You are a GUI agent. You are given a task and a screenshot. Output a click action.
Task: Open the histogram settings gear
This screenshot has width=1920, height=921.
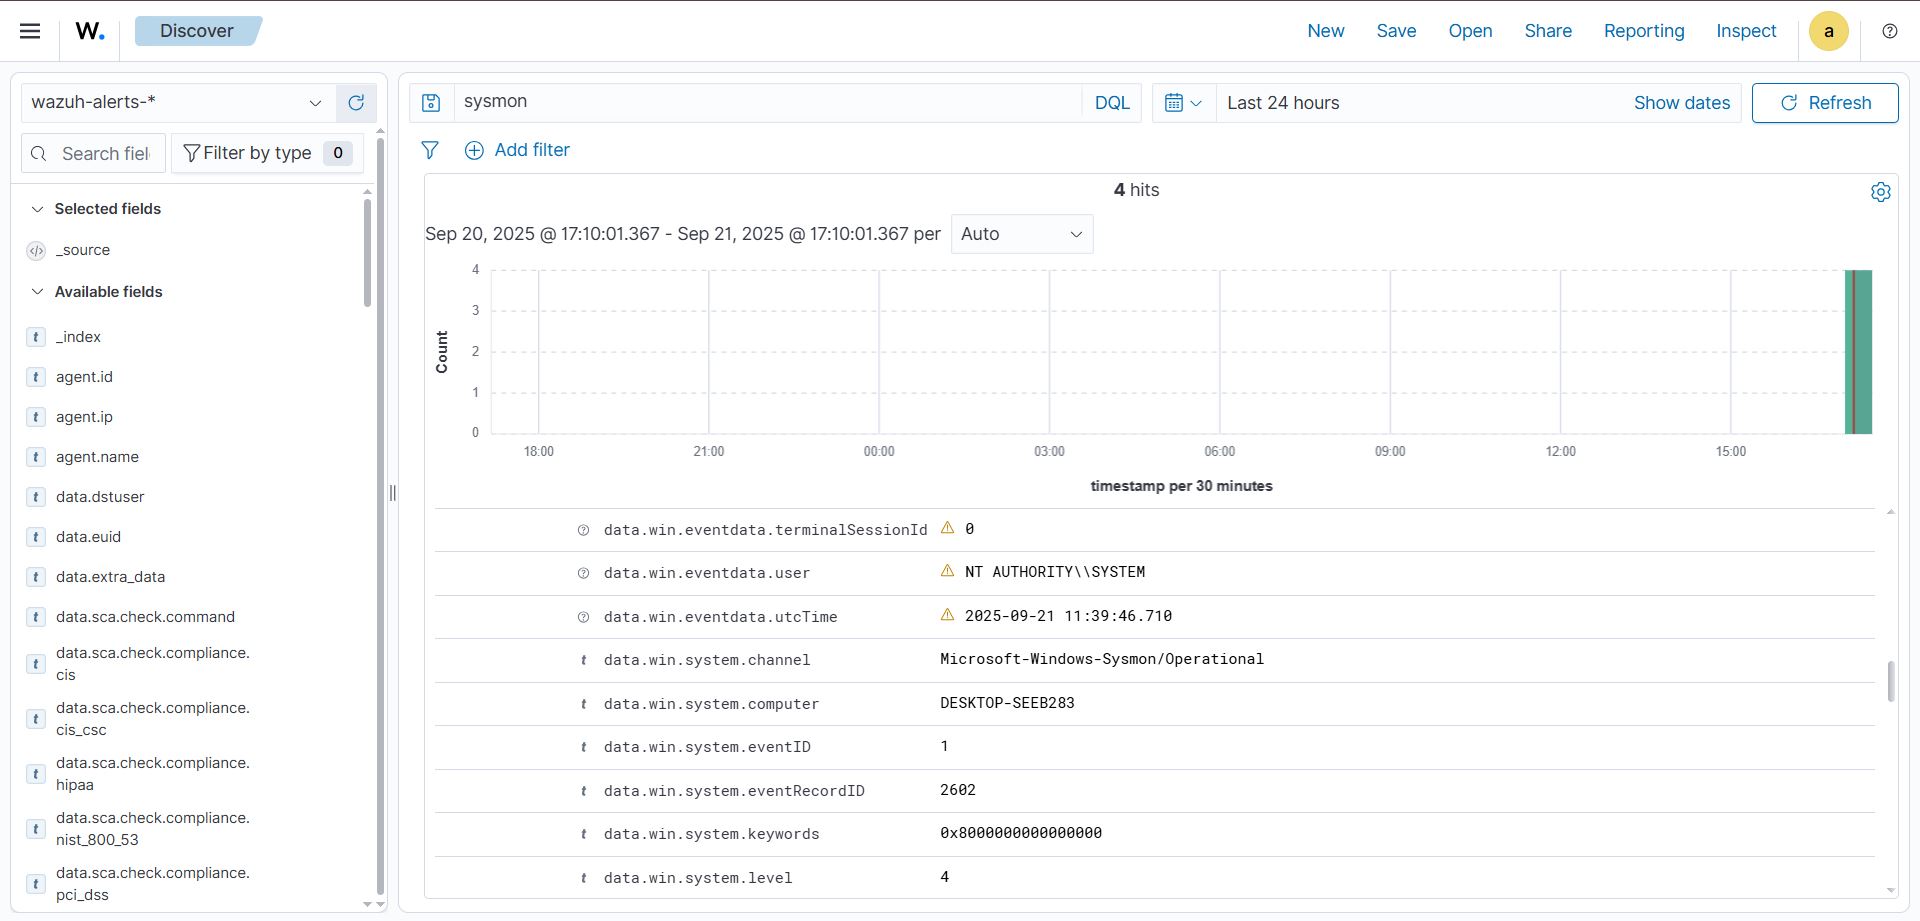coord(1881,191)
